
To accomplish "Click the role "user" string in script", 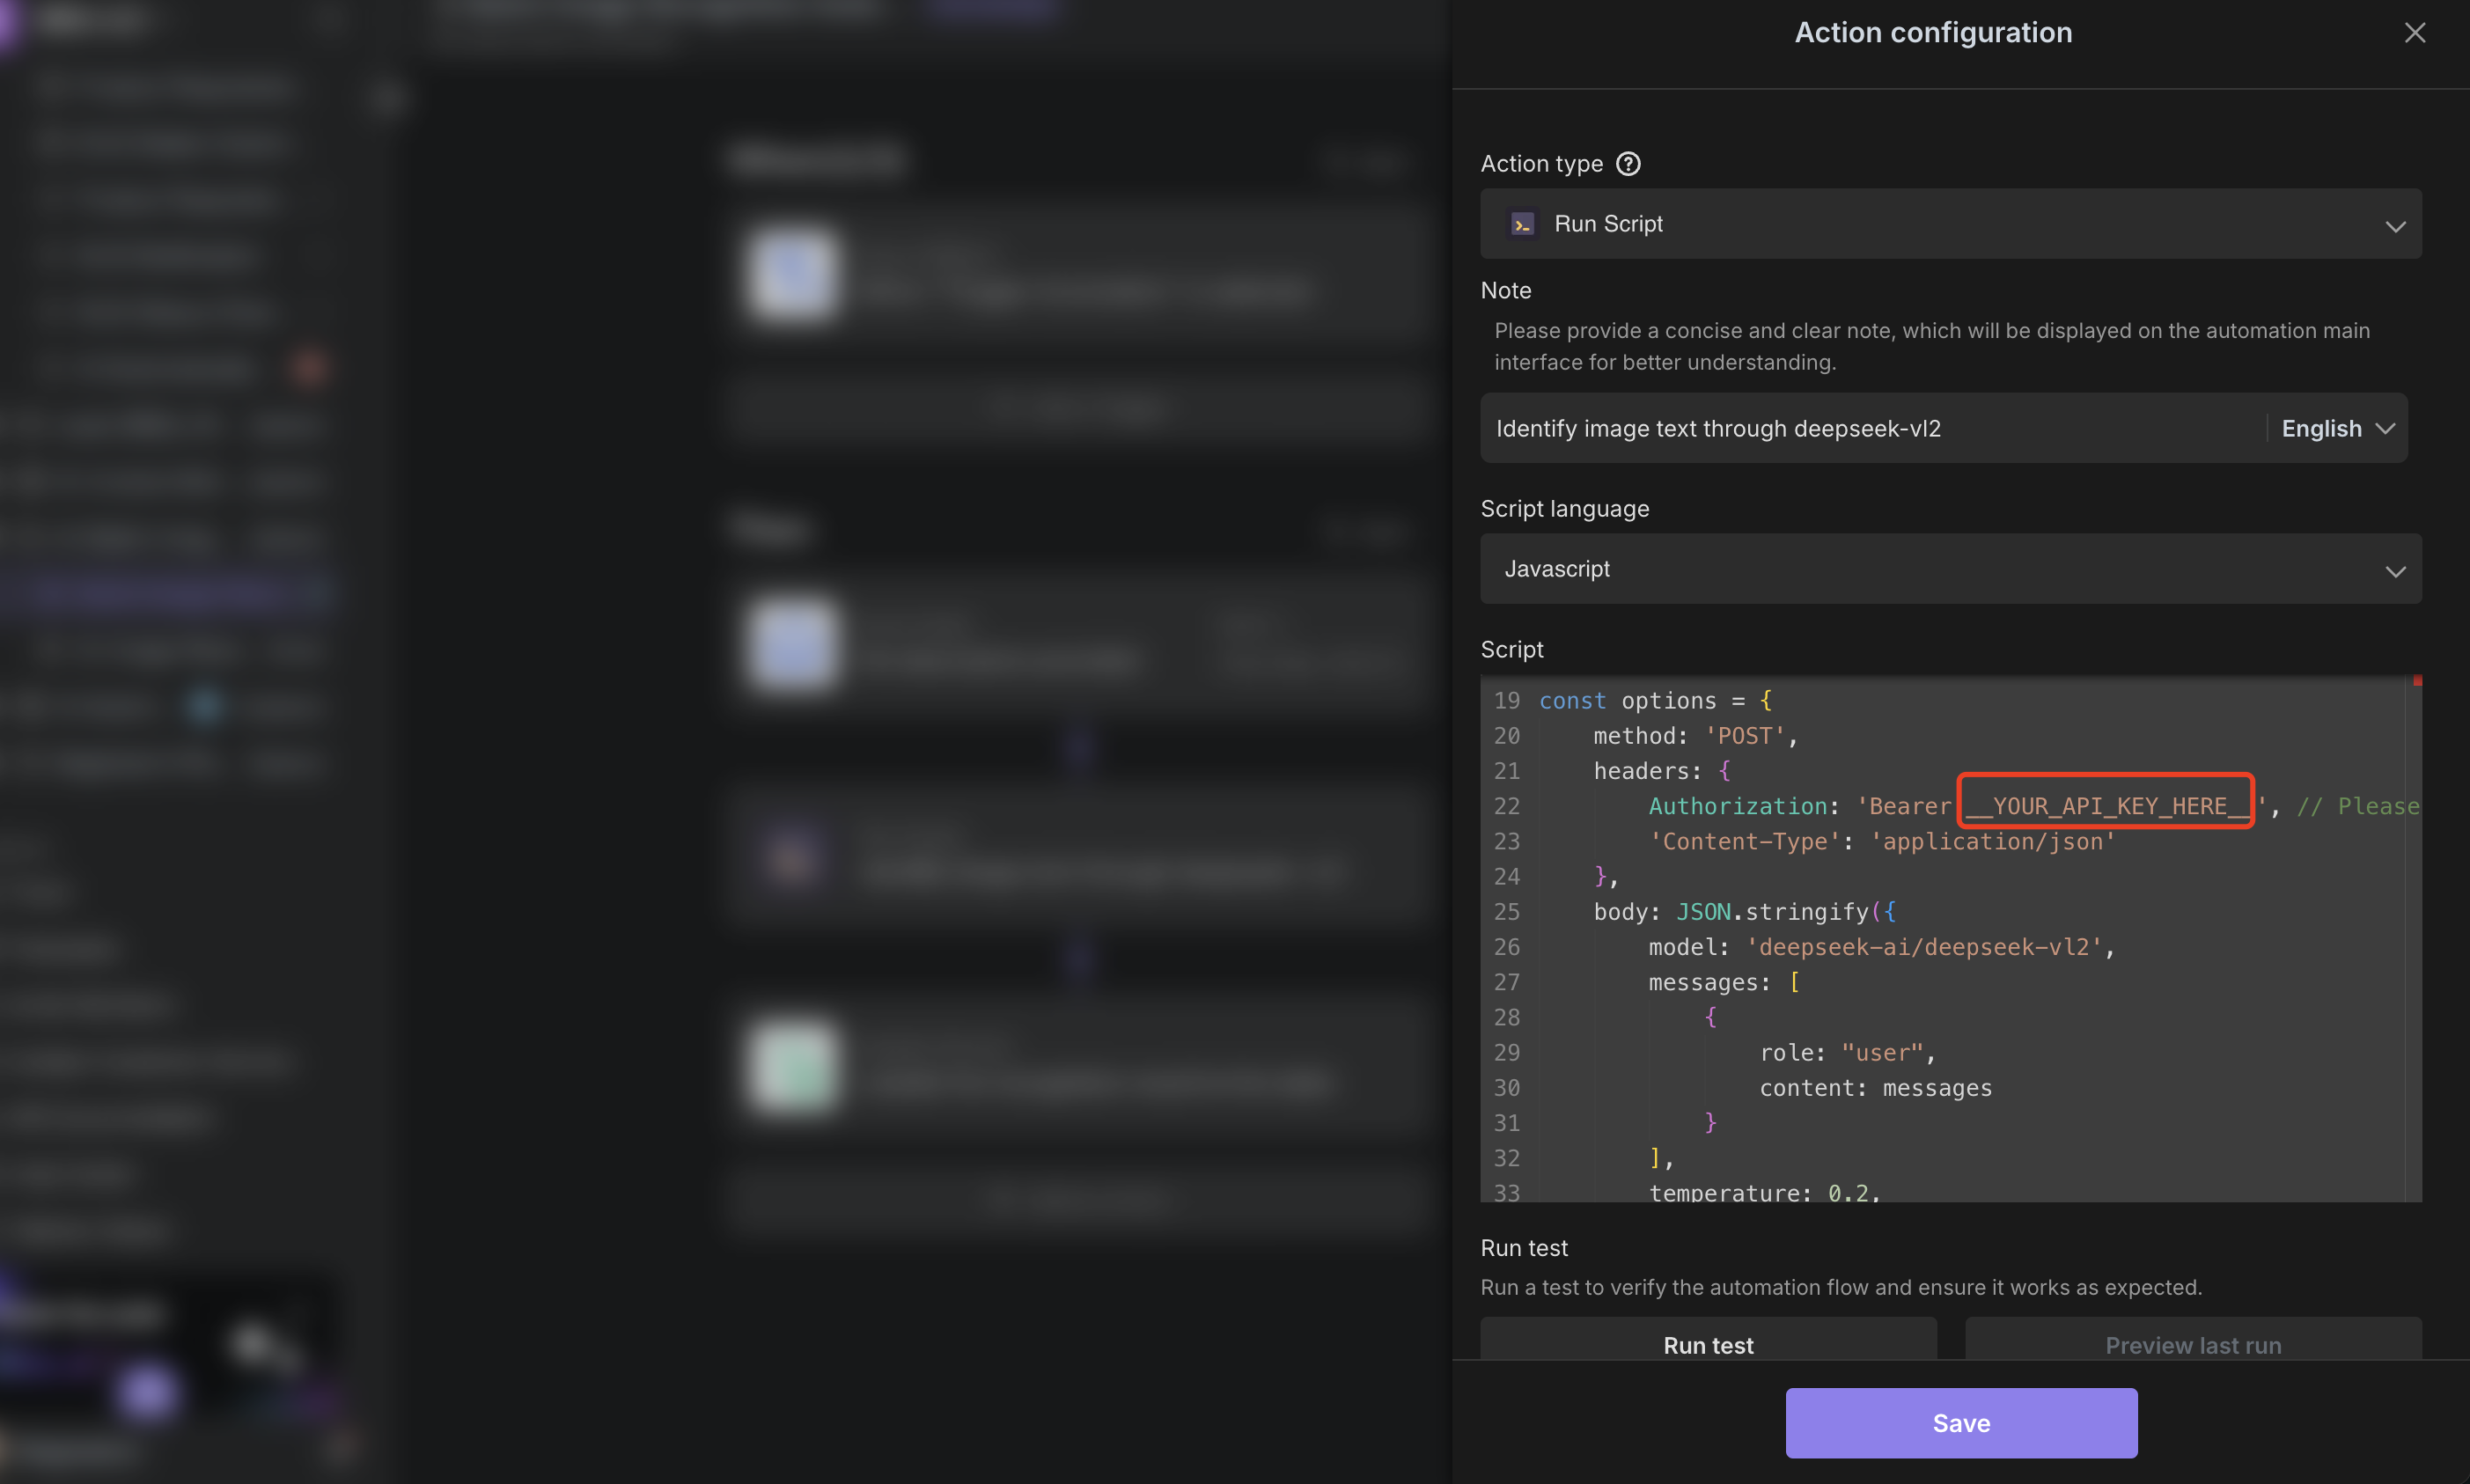I will [x=1881, y=1052].
